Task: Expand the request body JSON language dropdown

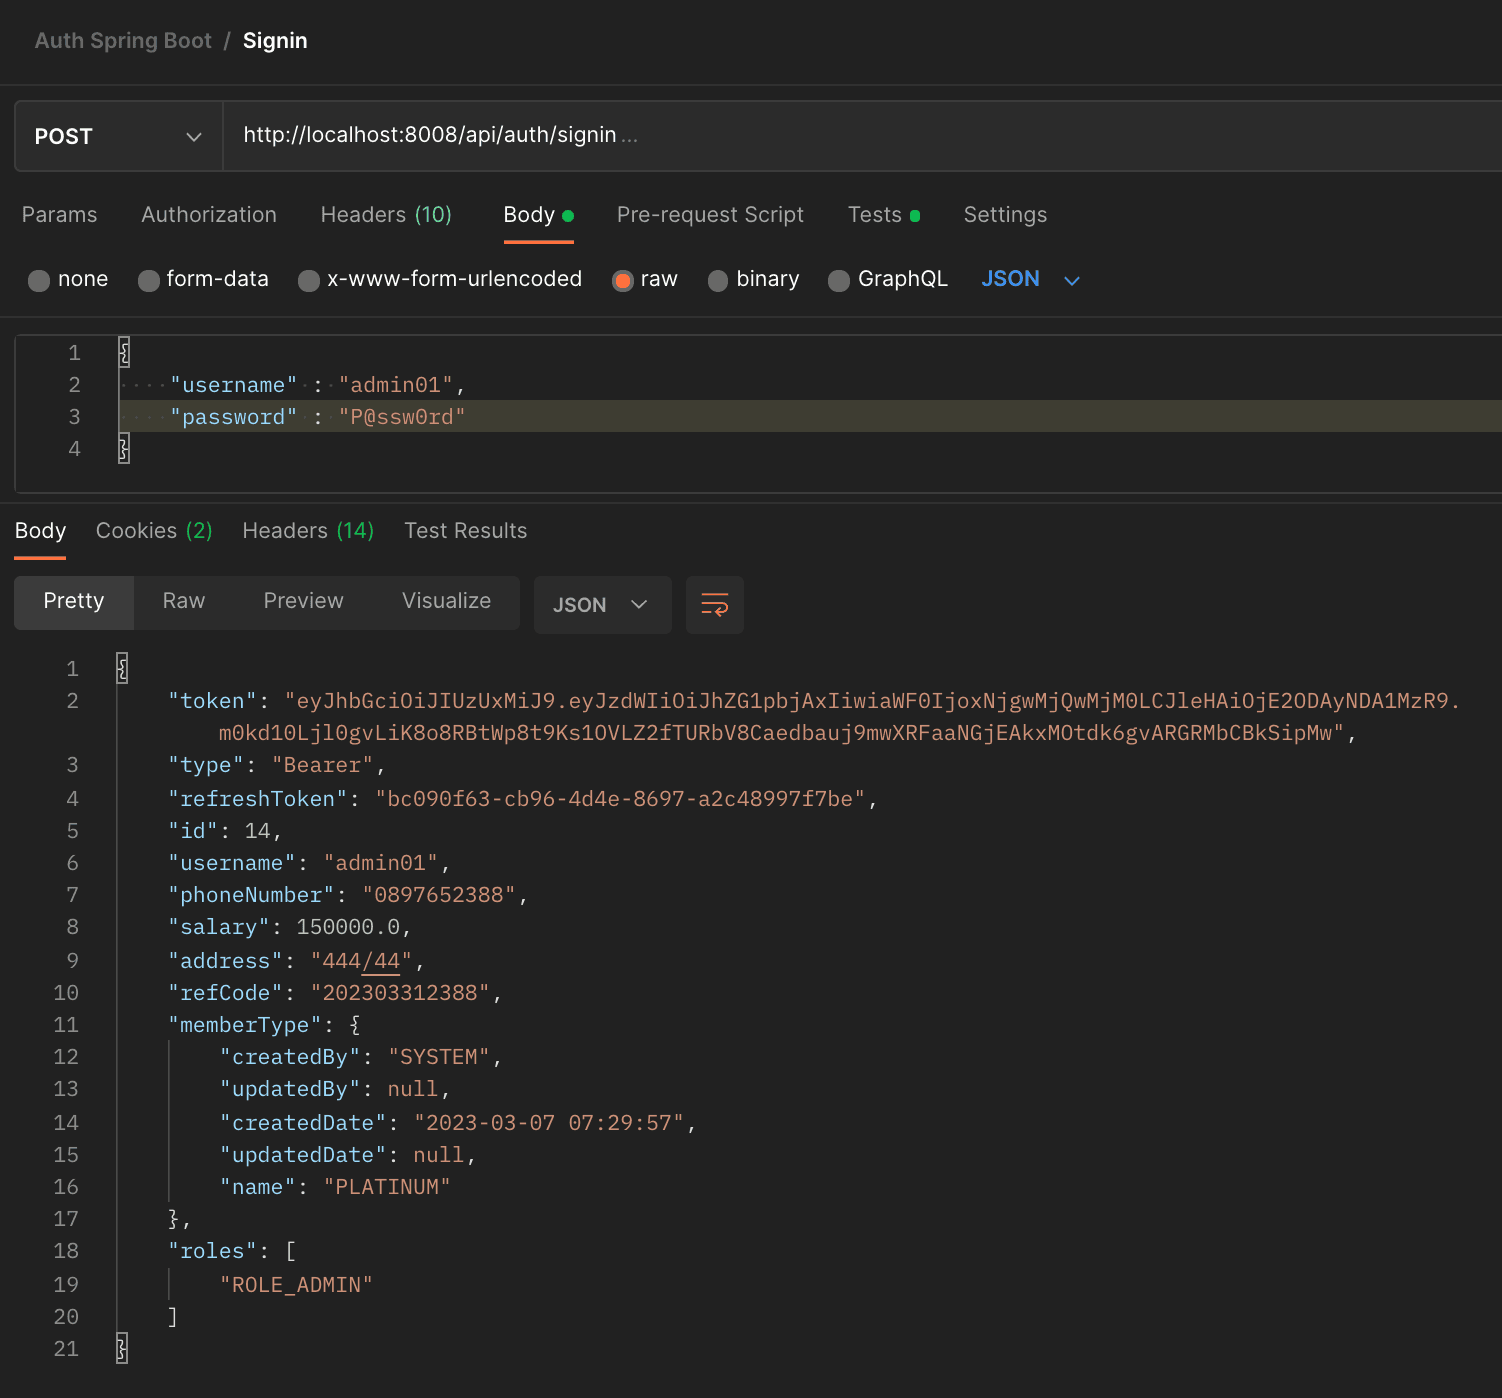Action: [1030, 279]
